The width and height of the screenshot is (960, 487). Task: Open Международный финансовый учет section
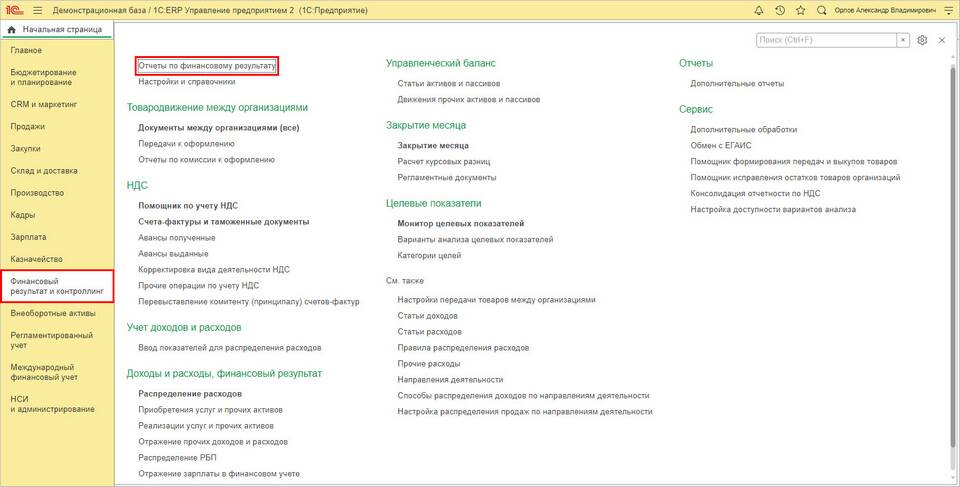pyautogui.click(x=44, y=372)
